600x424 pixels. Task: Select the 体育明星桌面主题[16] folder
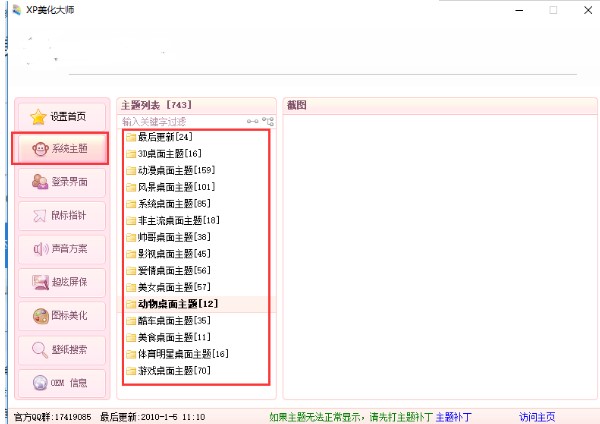click(178, 354)
